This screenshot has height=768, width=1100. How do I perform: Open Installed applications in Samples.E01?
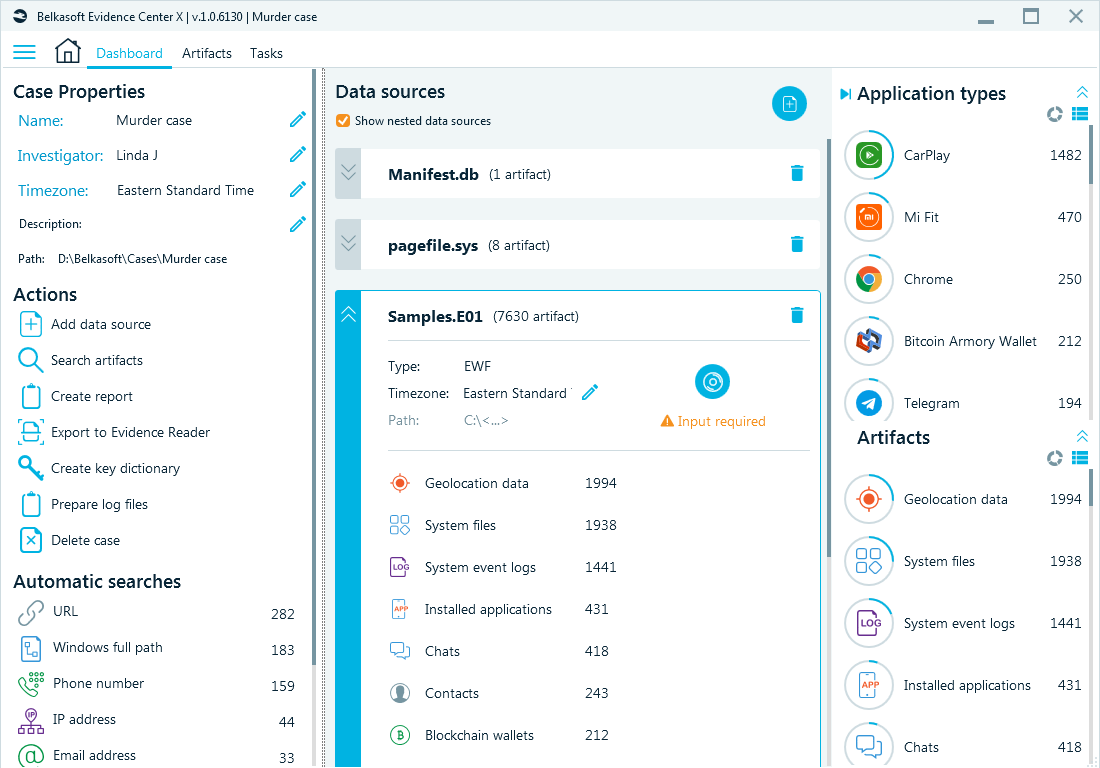pos(499,609)
